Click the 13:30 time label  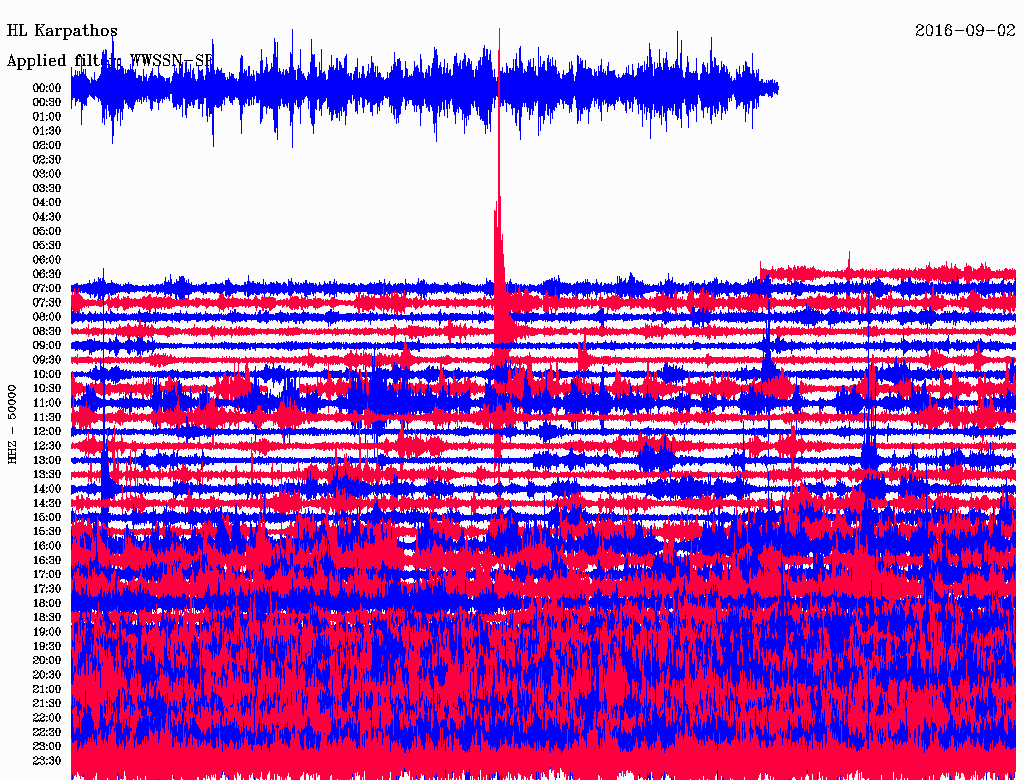click(x=47, y=474)
